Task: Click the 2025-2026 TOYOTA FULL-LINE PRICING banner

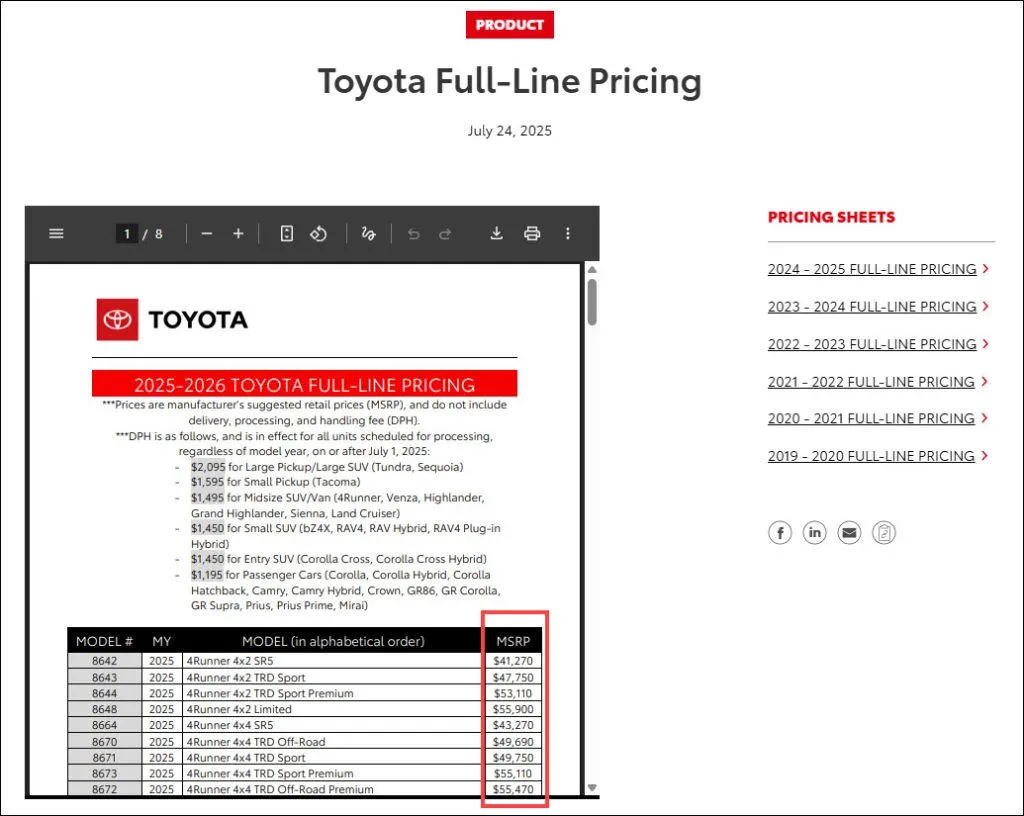Action: pyautogui.click(x=304, y=384)
